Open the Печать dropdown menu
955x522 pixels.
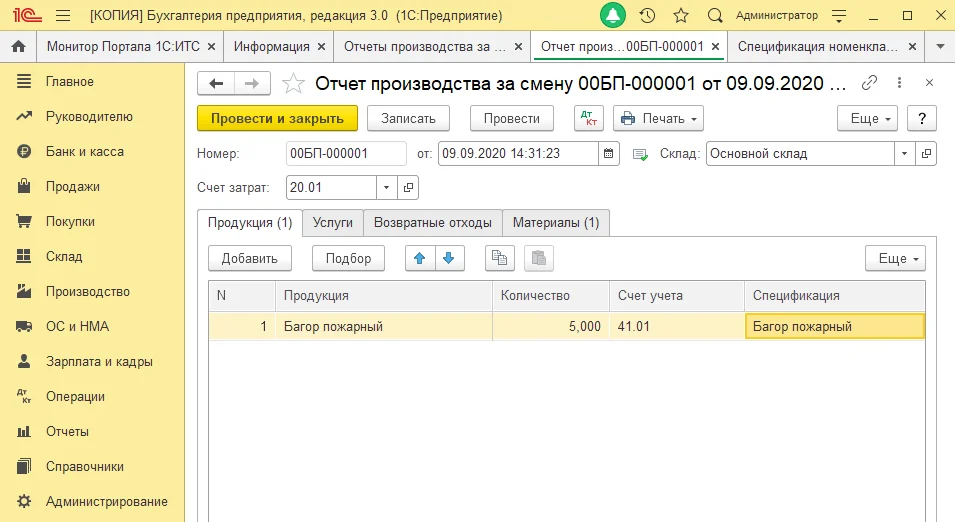[x=658, y=118]
